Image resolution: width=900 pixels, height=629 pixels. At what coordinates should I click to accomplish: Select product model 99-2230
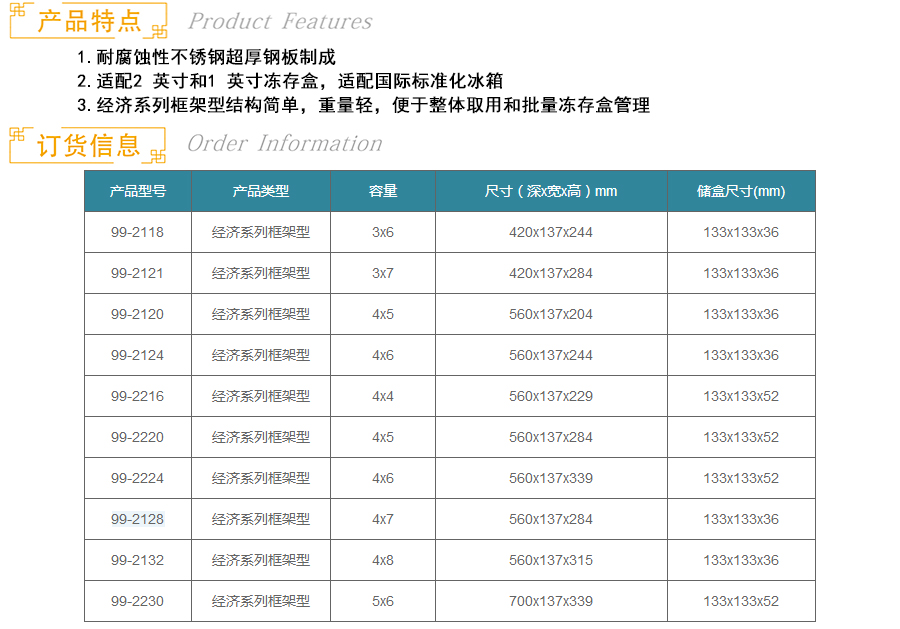138,601
